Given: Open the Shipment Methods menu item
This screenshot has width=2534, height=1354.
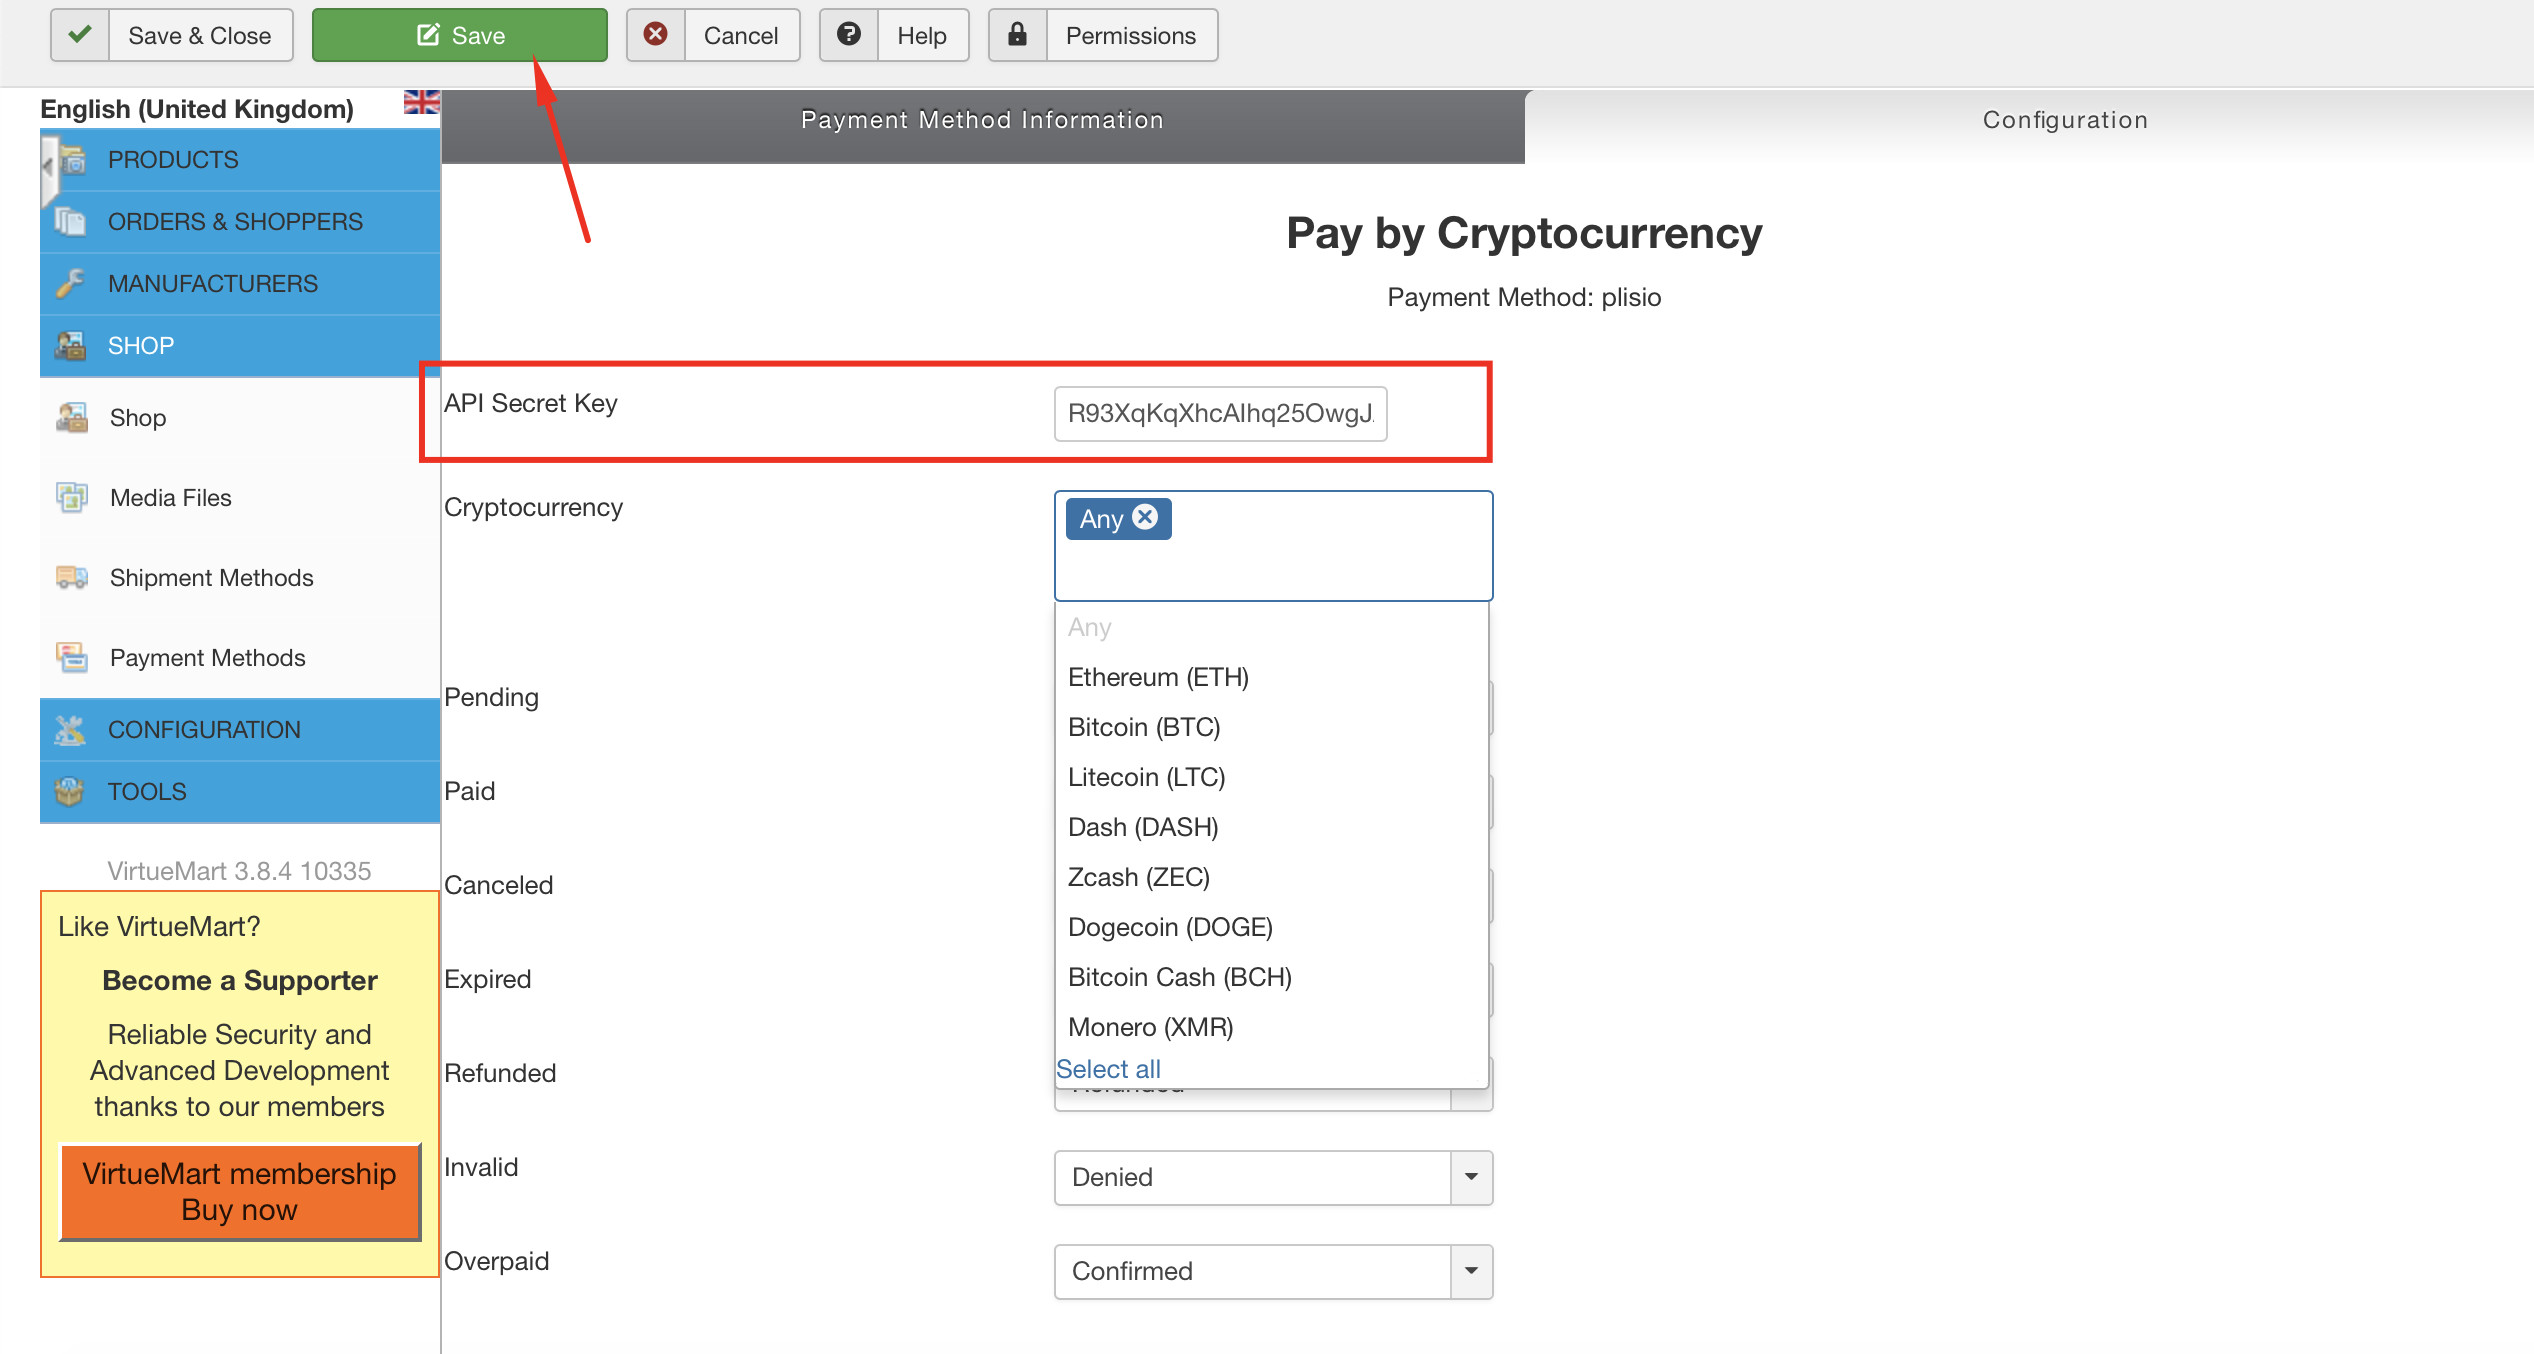Looking at the screenshot, I should tap(240, 577).
